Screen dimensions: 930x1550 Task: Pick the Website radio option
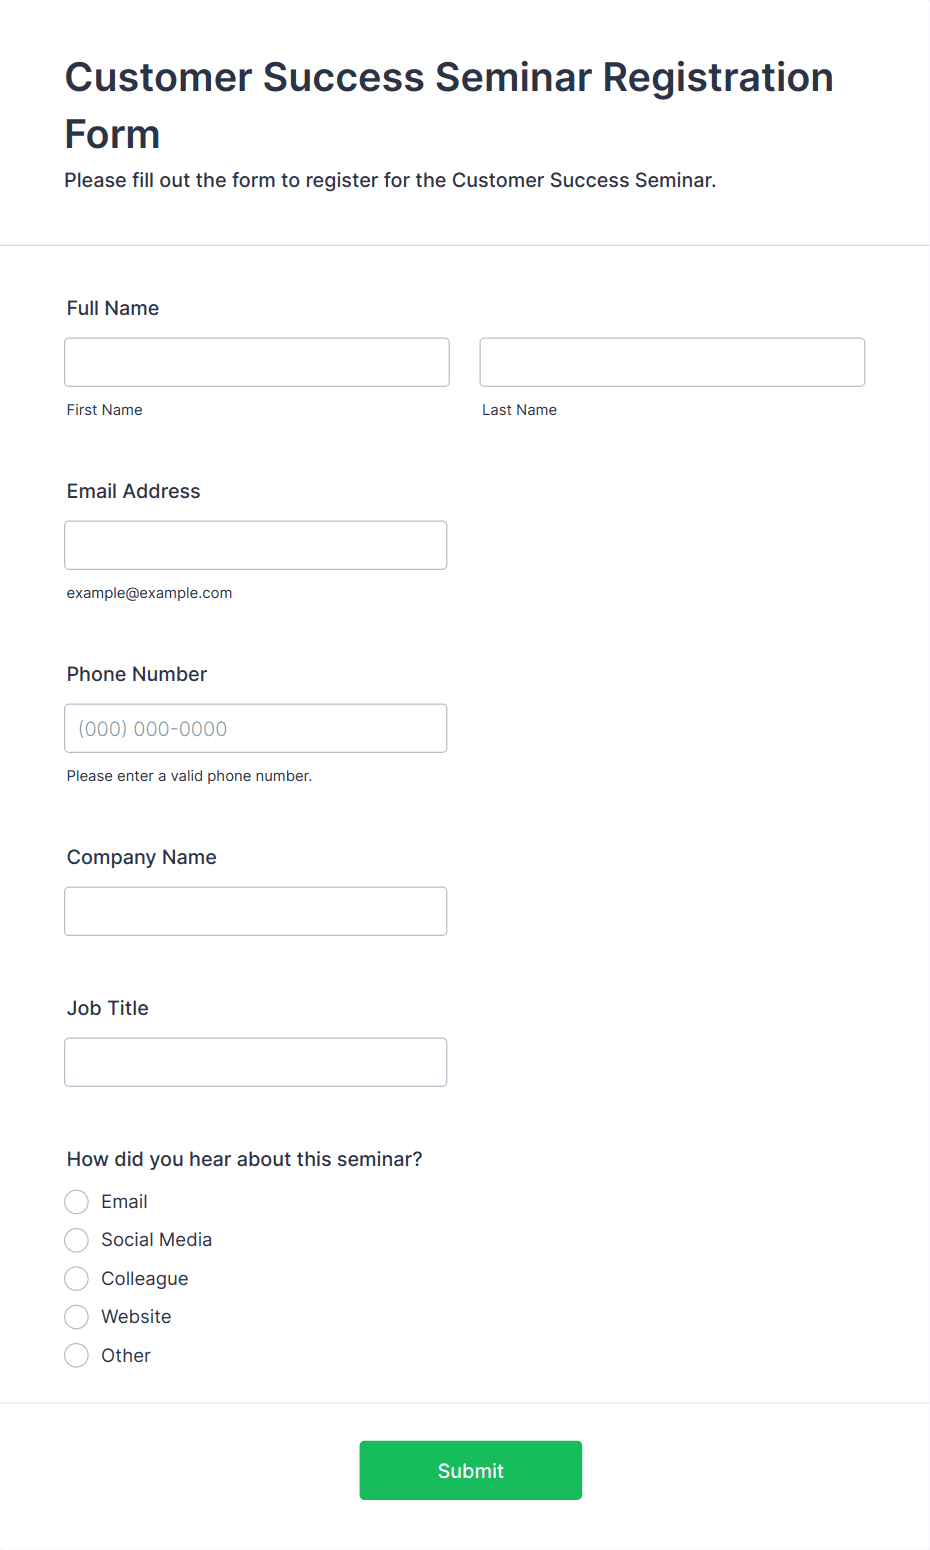(77, 1317)
